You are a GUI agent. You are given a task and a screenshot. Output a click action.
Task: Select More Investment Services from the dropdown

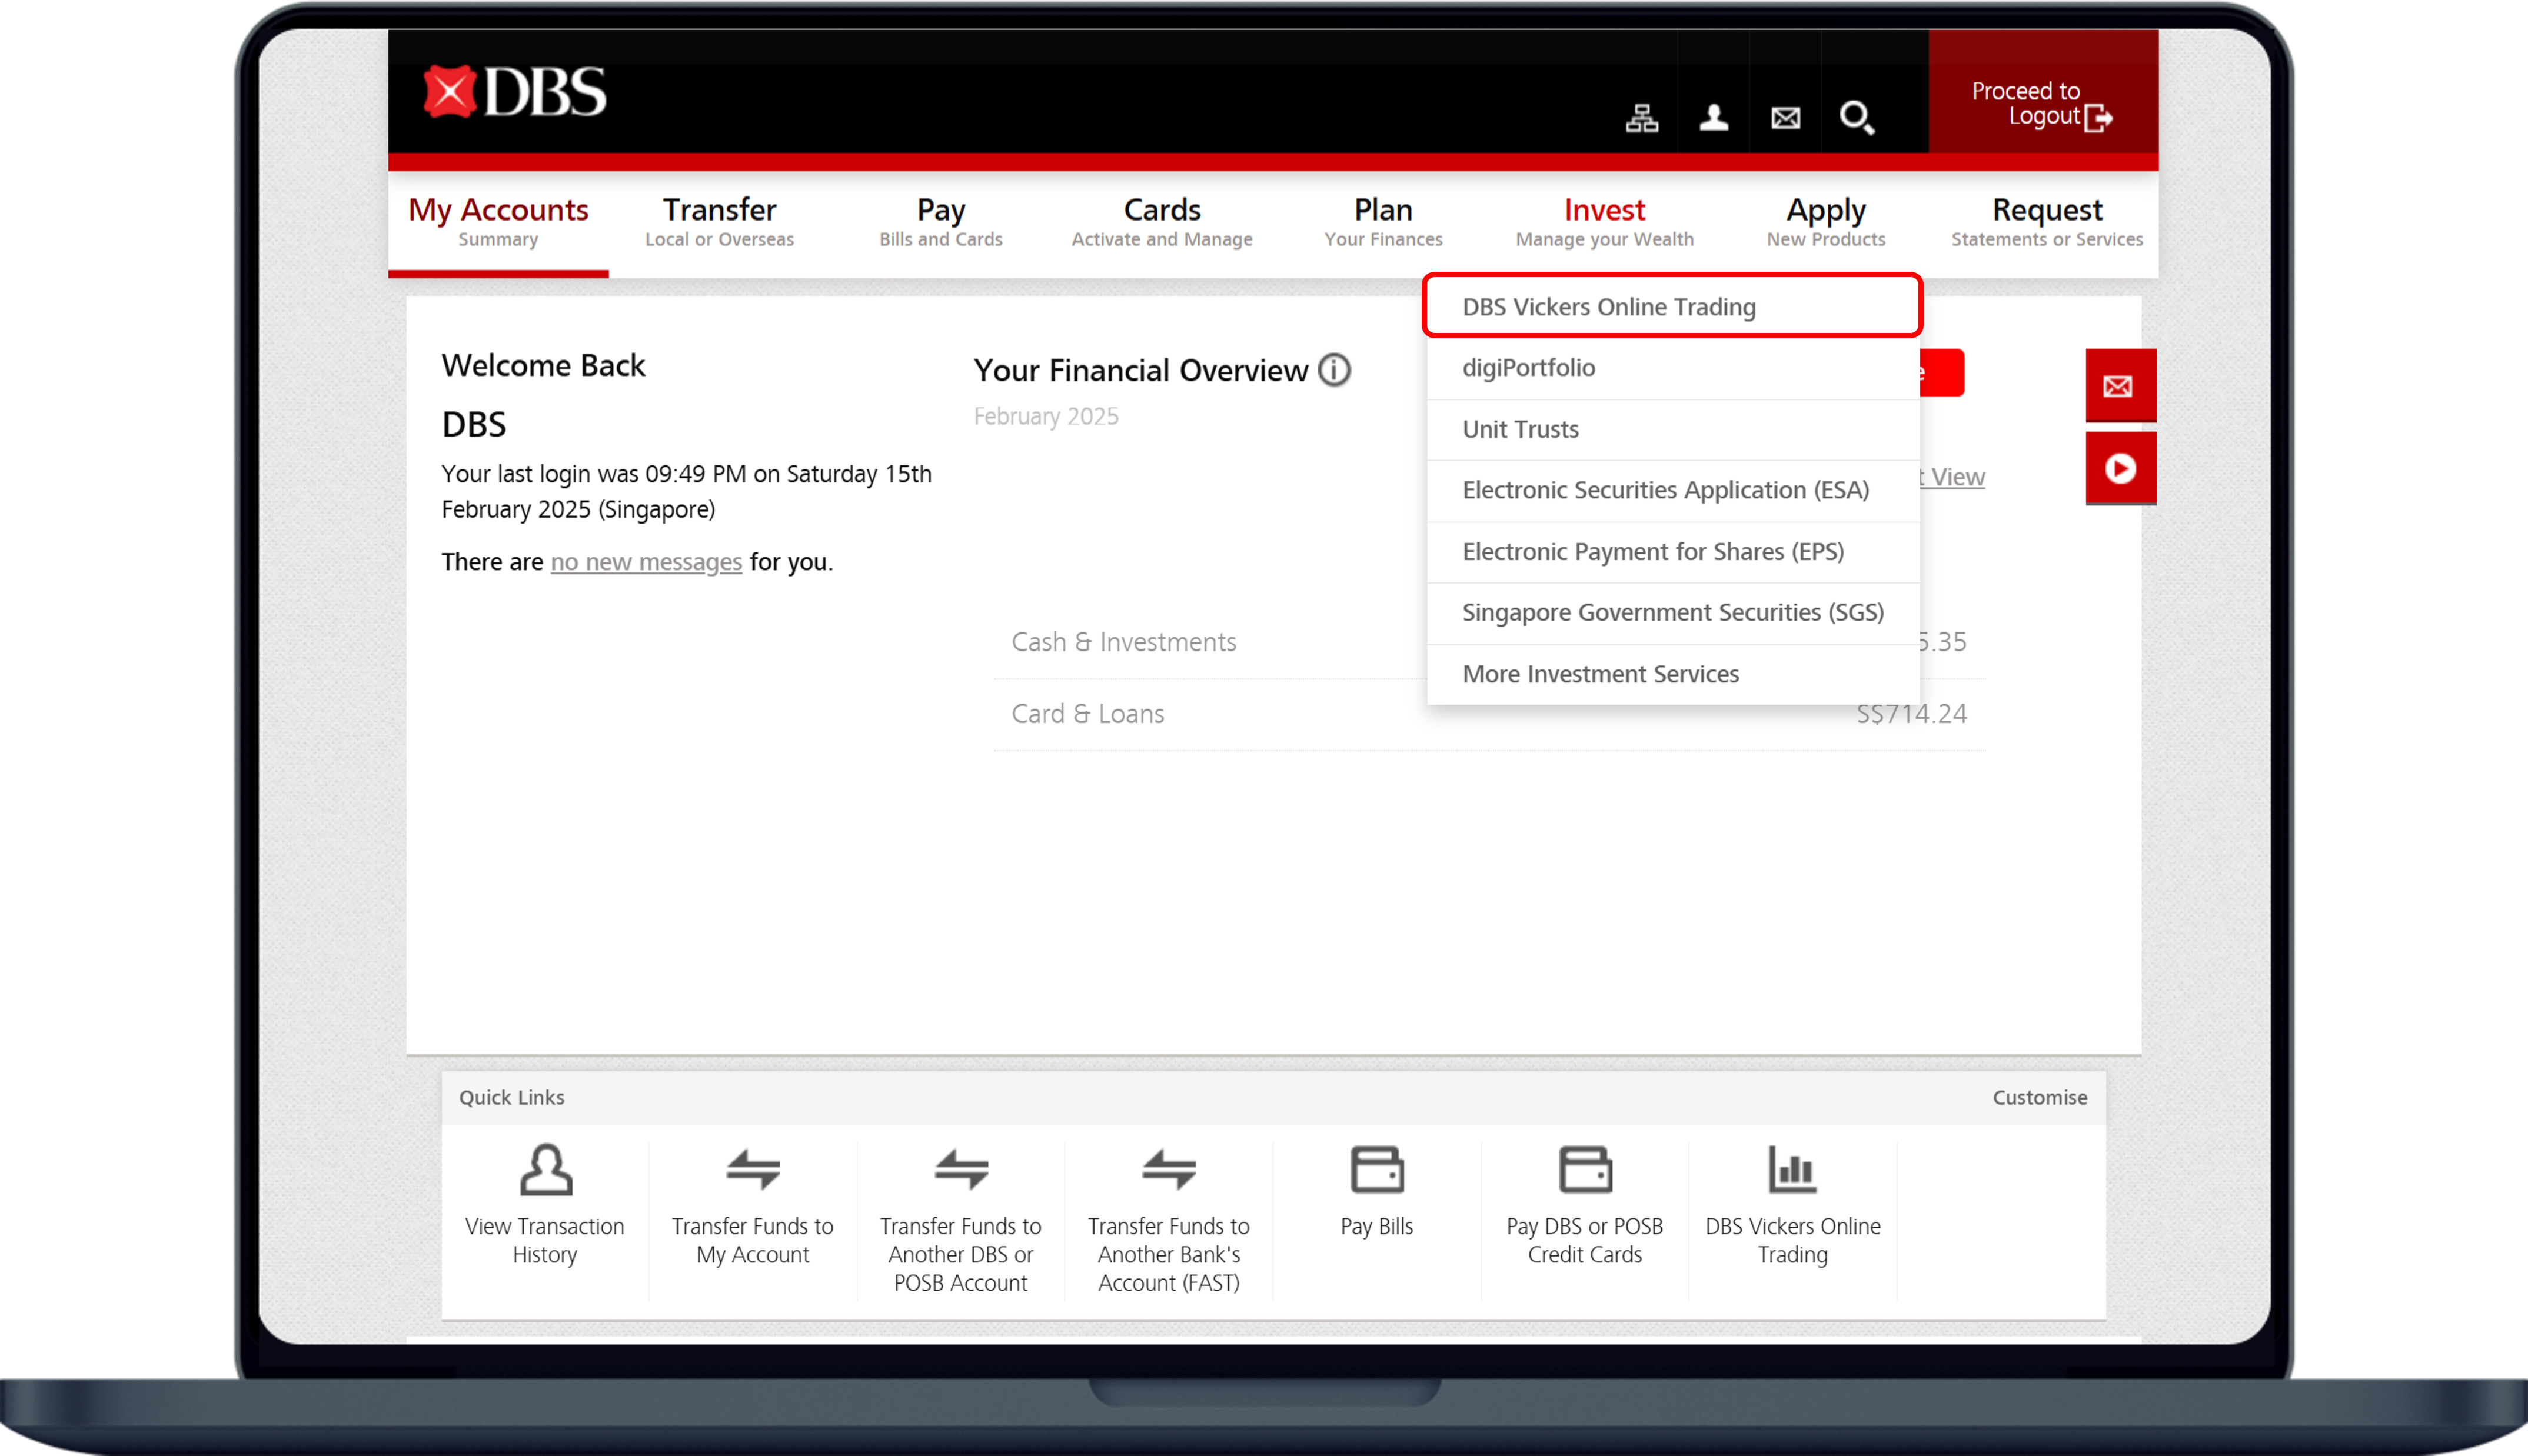(x=1600, y=673)
